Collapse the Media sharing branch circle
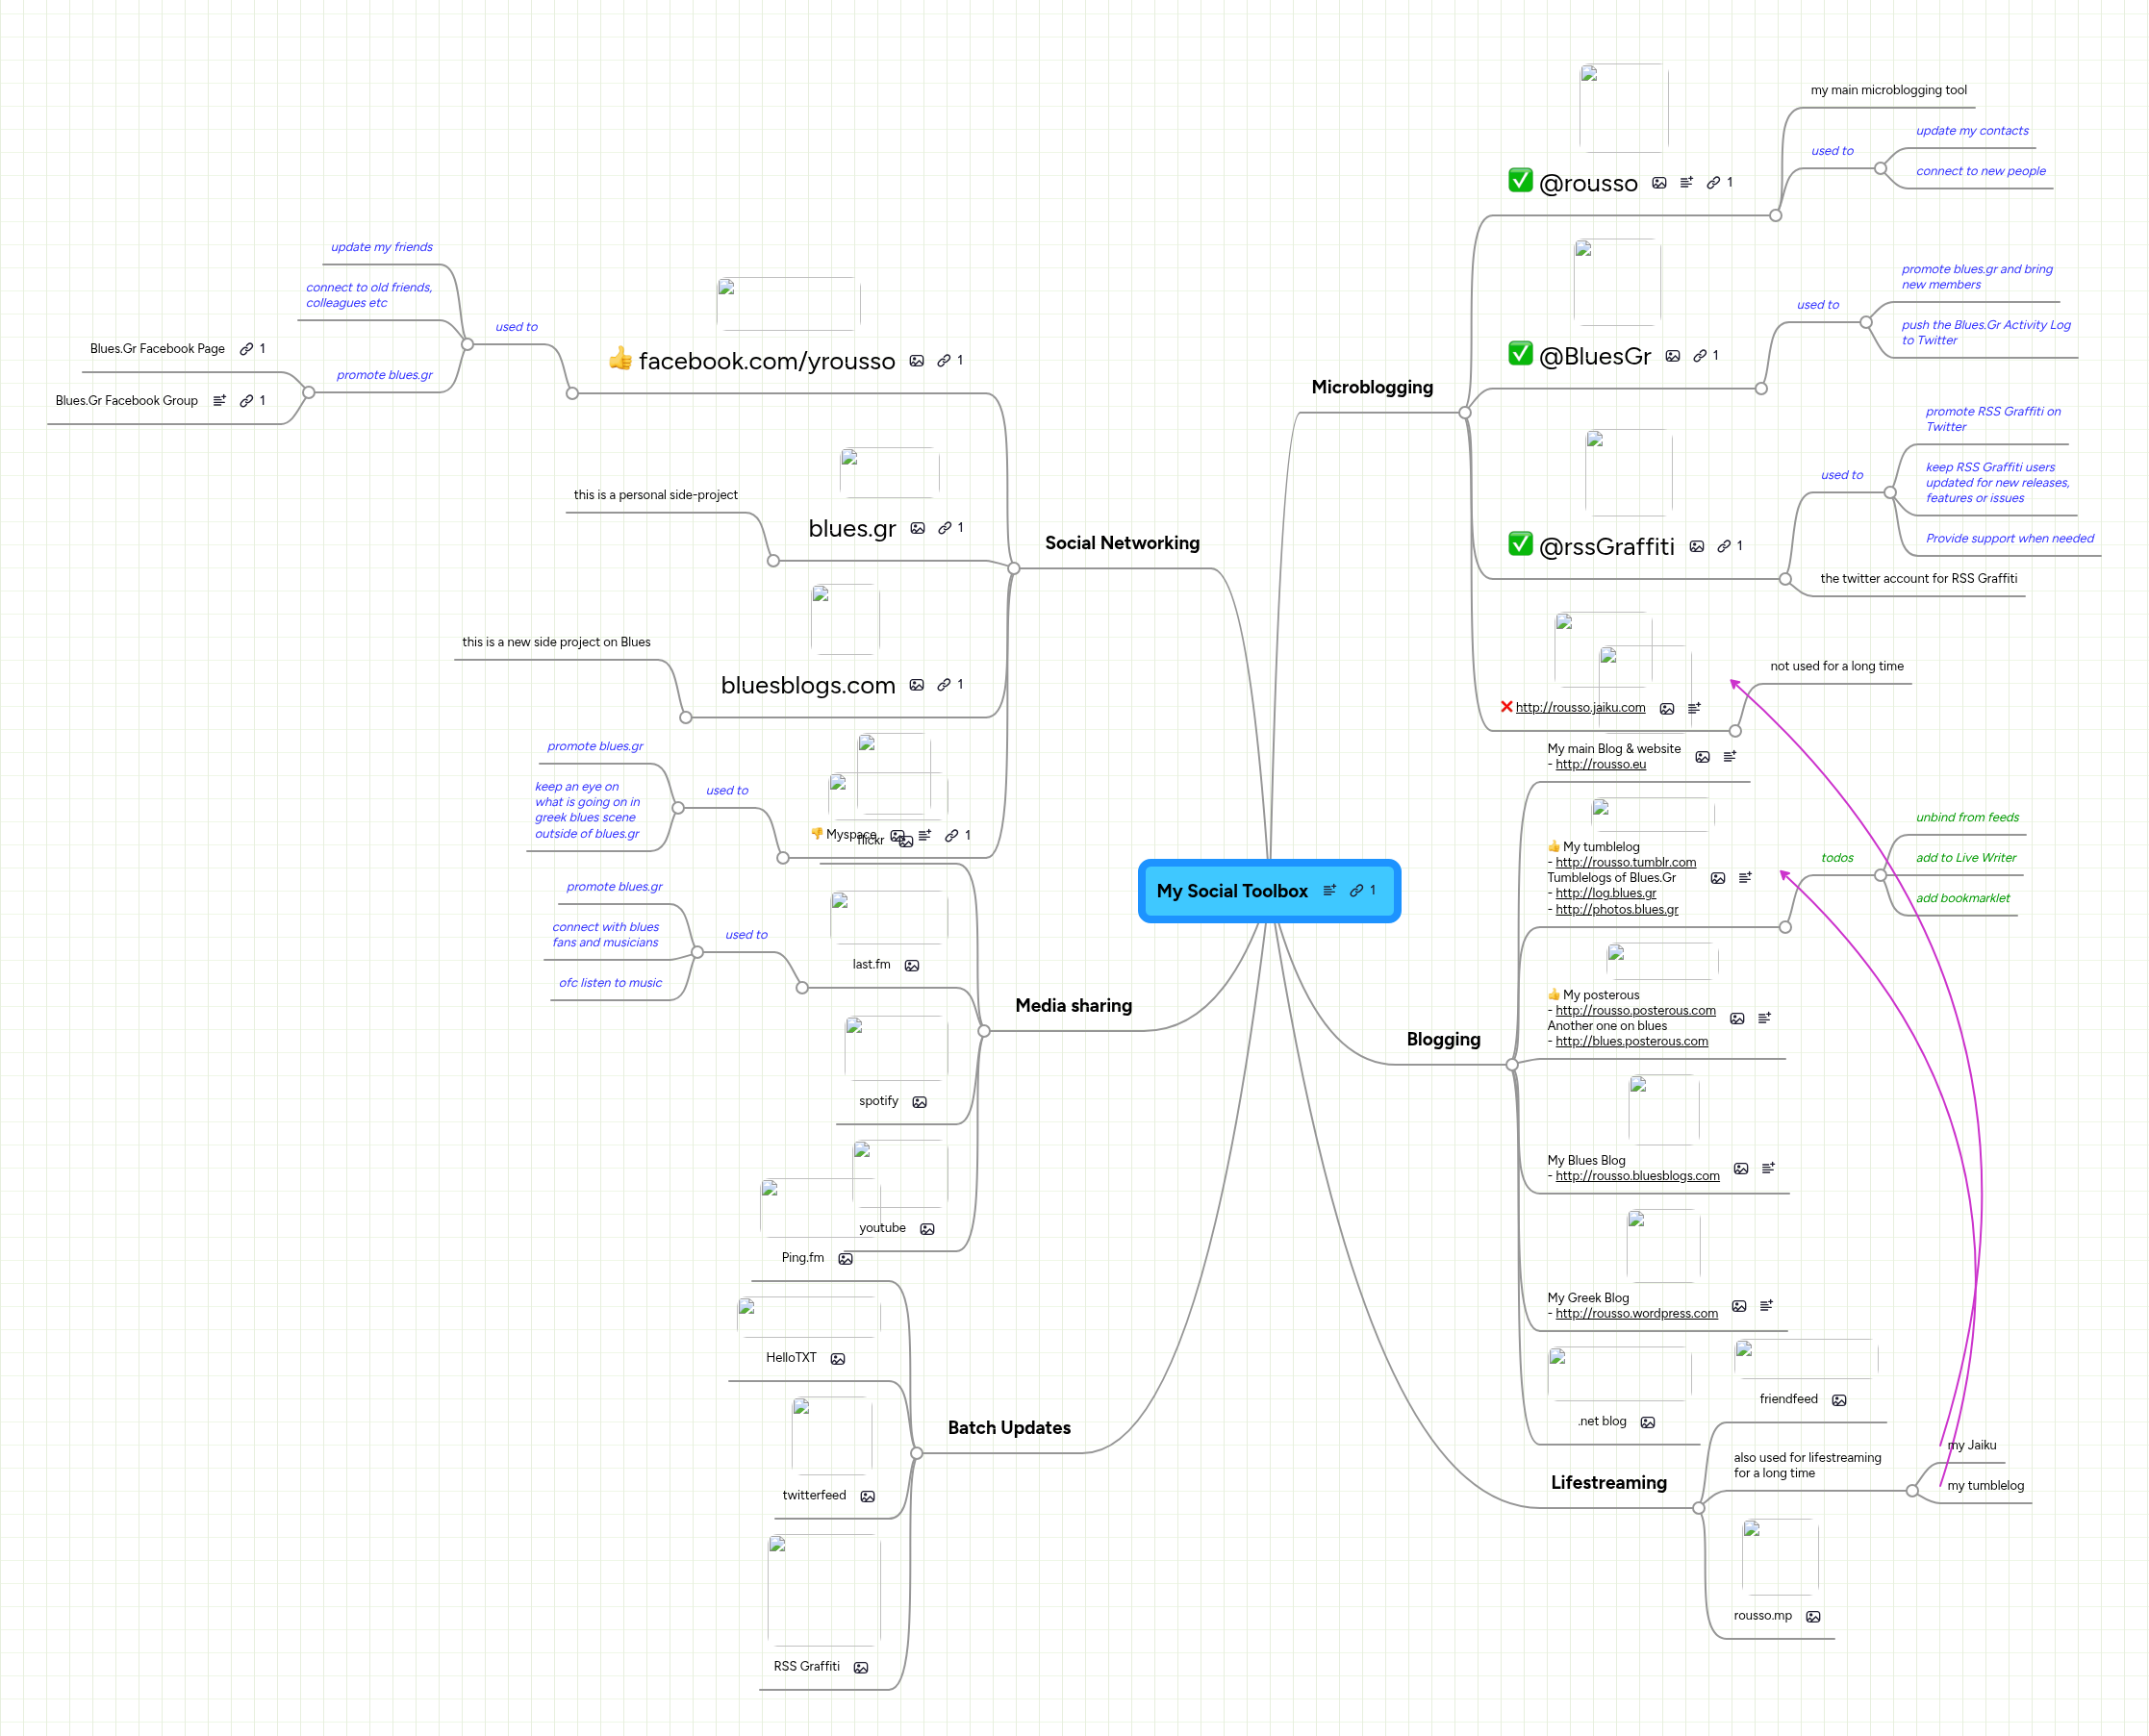2149x1736 pixels. (984, 1031)
